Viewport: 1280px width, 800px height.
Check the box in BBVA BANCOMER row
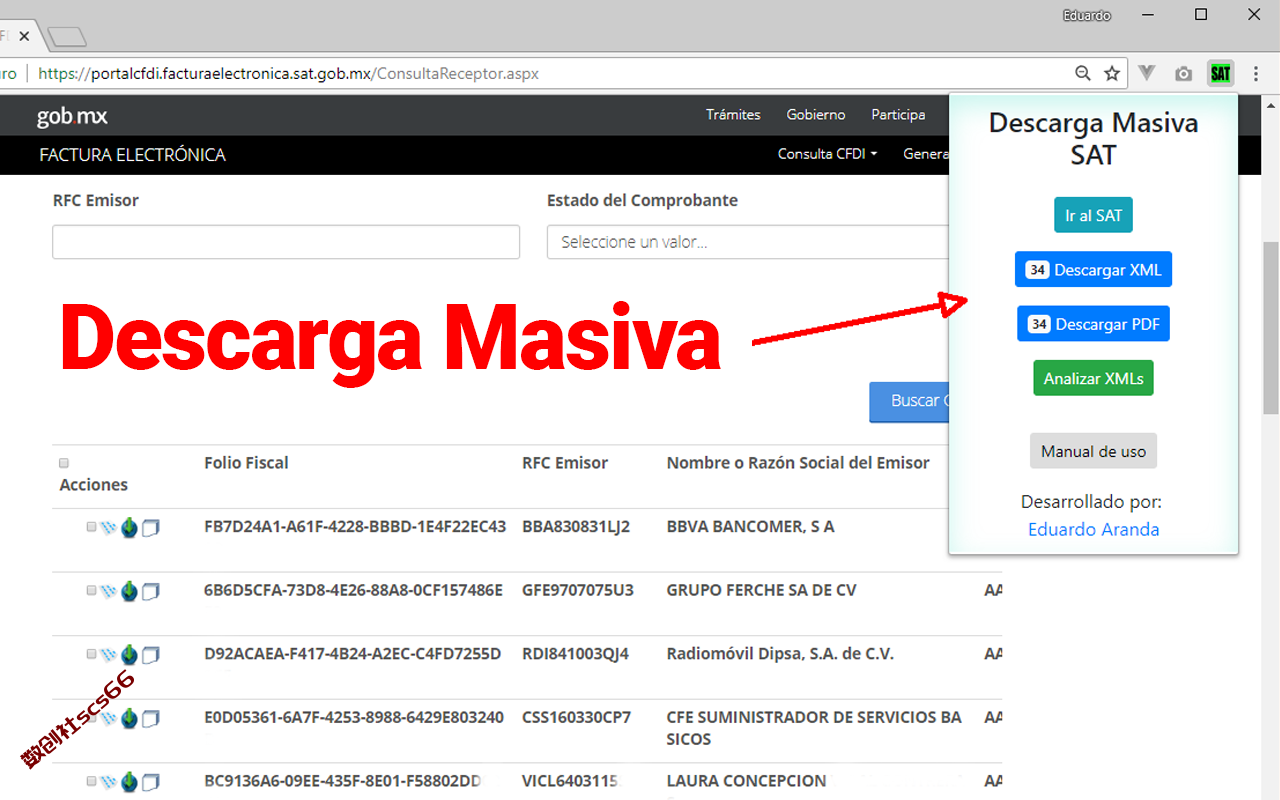coord(91,526)
